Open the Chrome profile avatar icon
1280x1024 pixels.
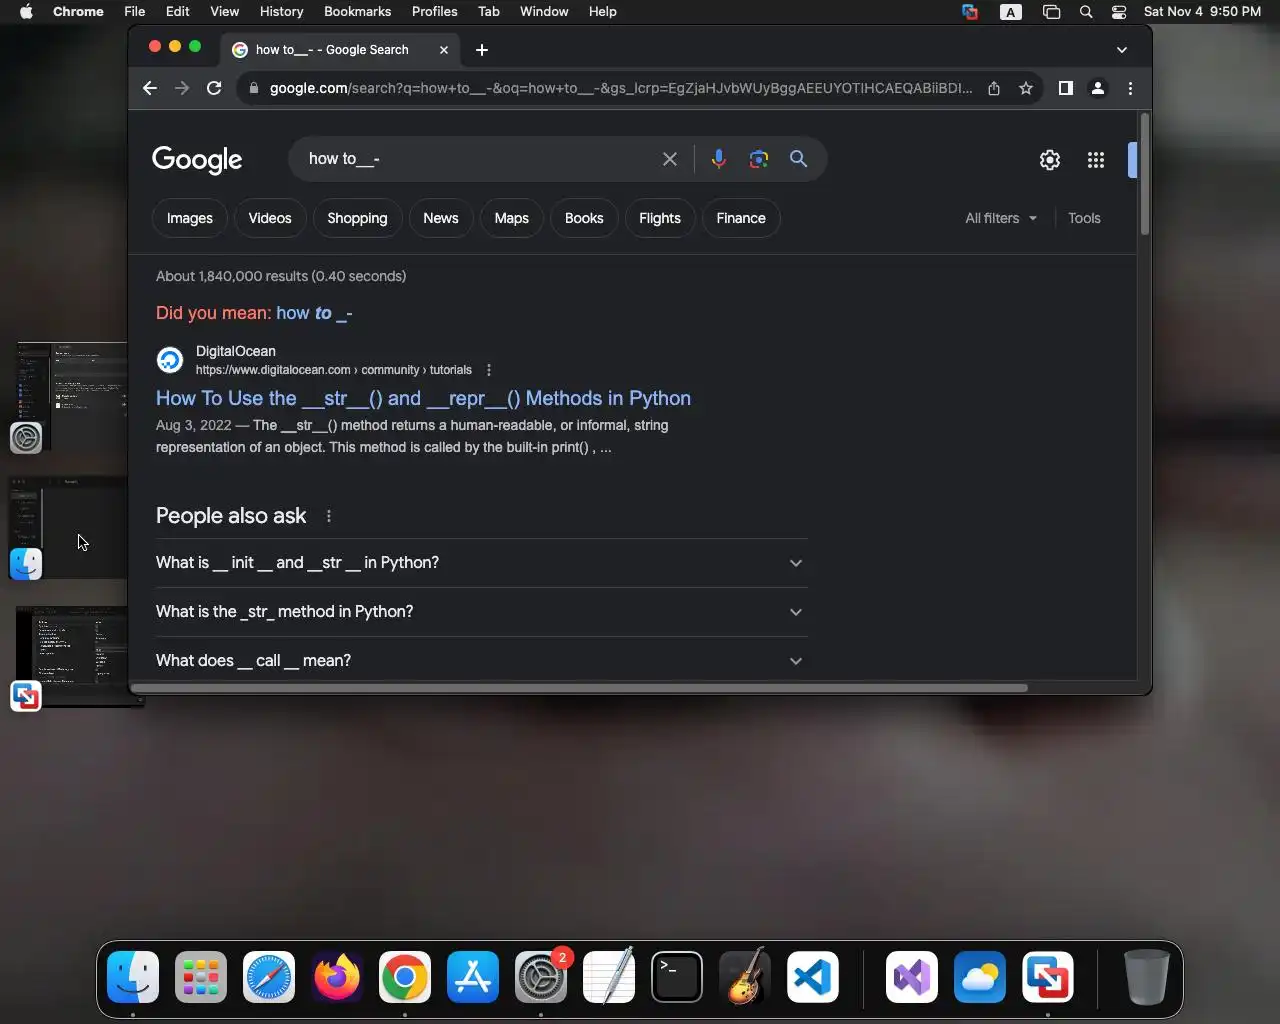pos(1098,88)
